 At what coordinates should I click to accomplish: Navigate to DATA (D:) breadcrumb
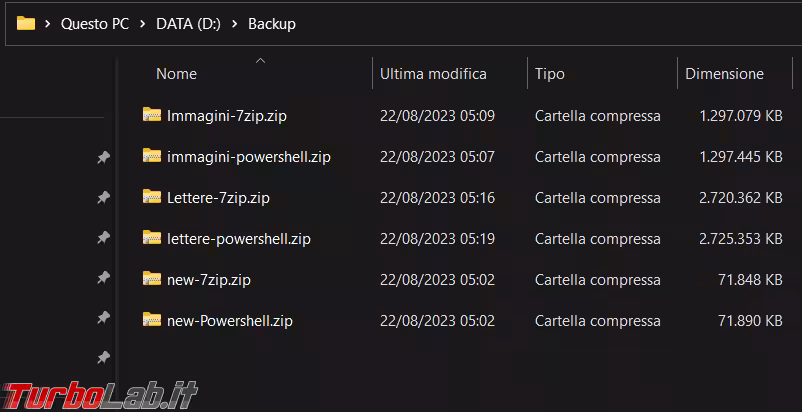tap(190, 24)
